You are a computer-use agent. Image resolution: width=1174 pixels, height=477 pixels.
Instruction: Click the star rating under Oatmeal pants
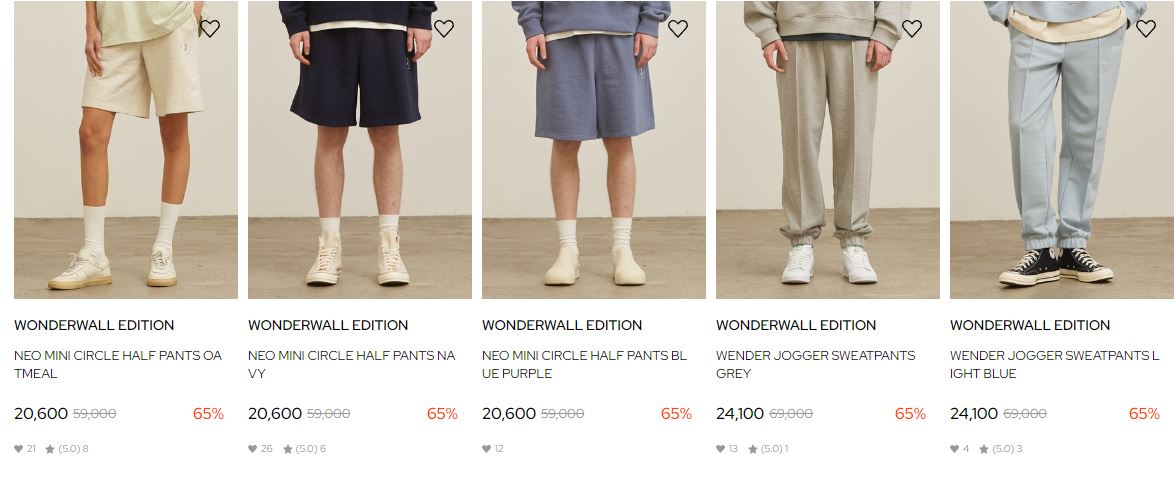[67, 449]
